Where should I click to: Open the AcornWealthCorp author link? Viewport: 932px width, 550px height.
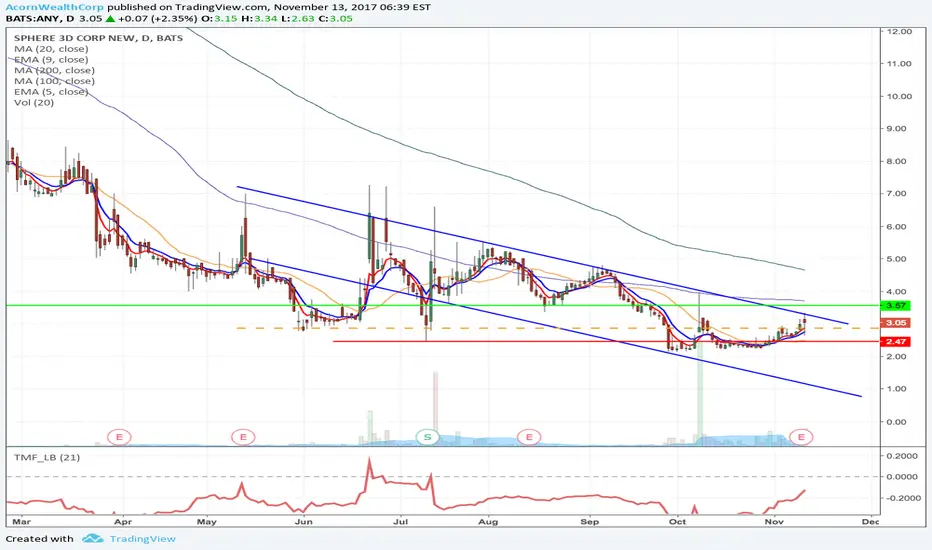55,7
